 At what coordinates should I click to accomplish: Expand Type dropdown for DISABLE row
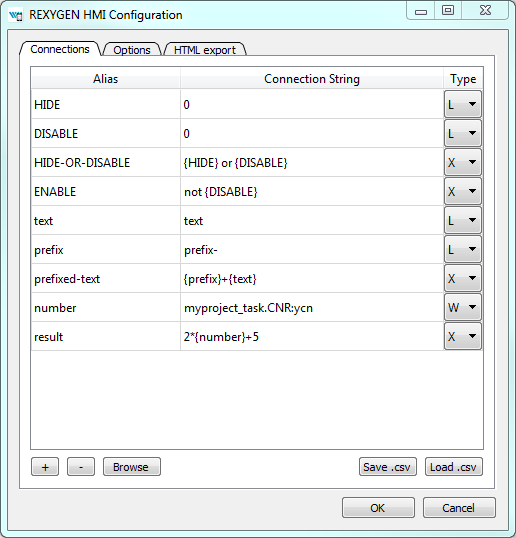point(463,133)
